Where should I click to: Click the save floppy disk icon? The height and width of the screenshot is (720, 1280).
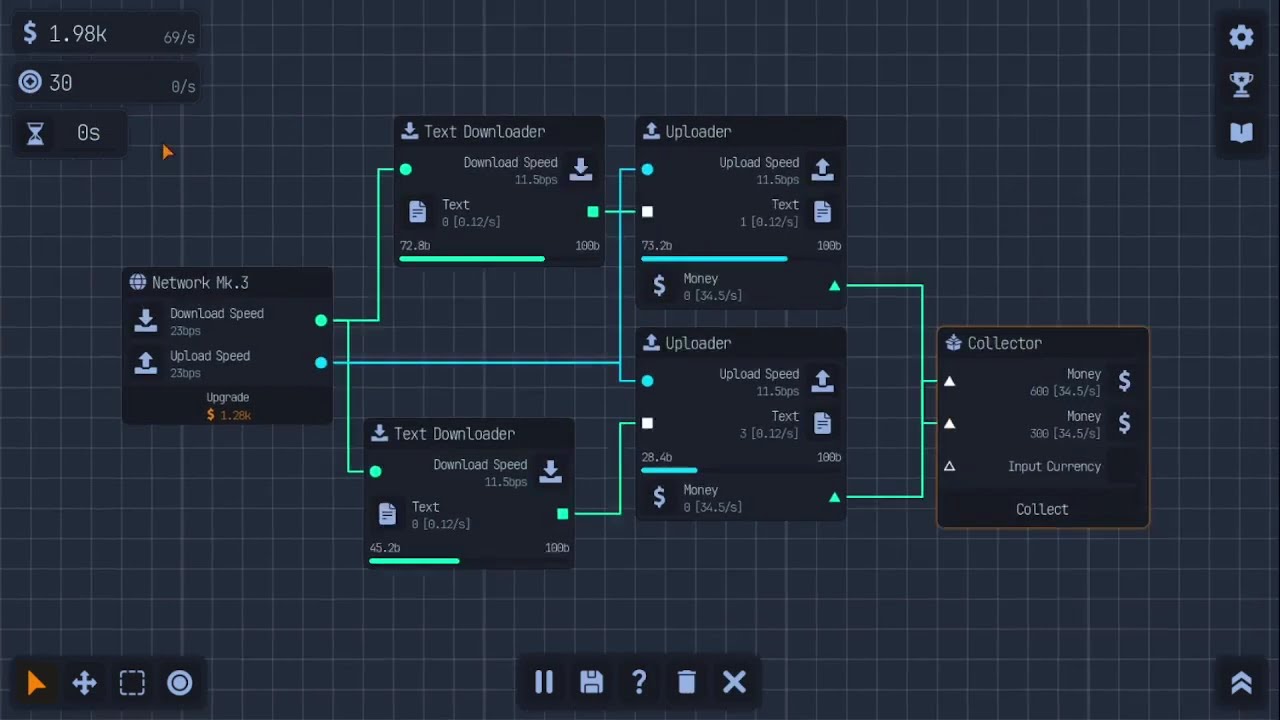[591, 682]
